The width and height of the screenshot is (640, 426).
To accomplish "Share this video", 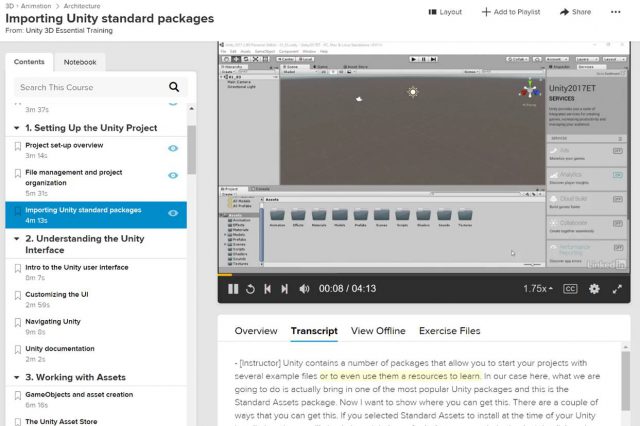I will click(576, 12).
